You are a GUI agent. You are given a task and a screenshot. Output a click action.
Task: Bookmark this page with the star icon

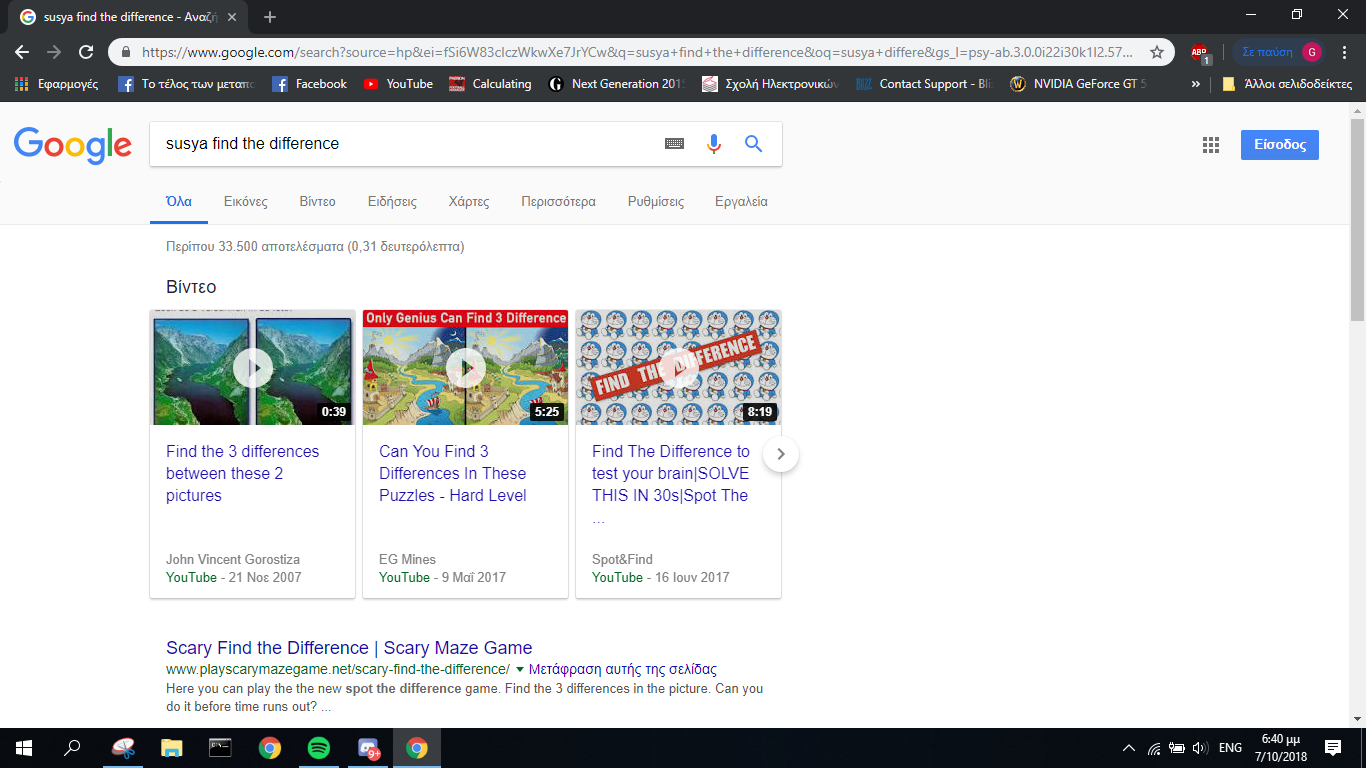[1157, 52]
